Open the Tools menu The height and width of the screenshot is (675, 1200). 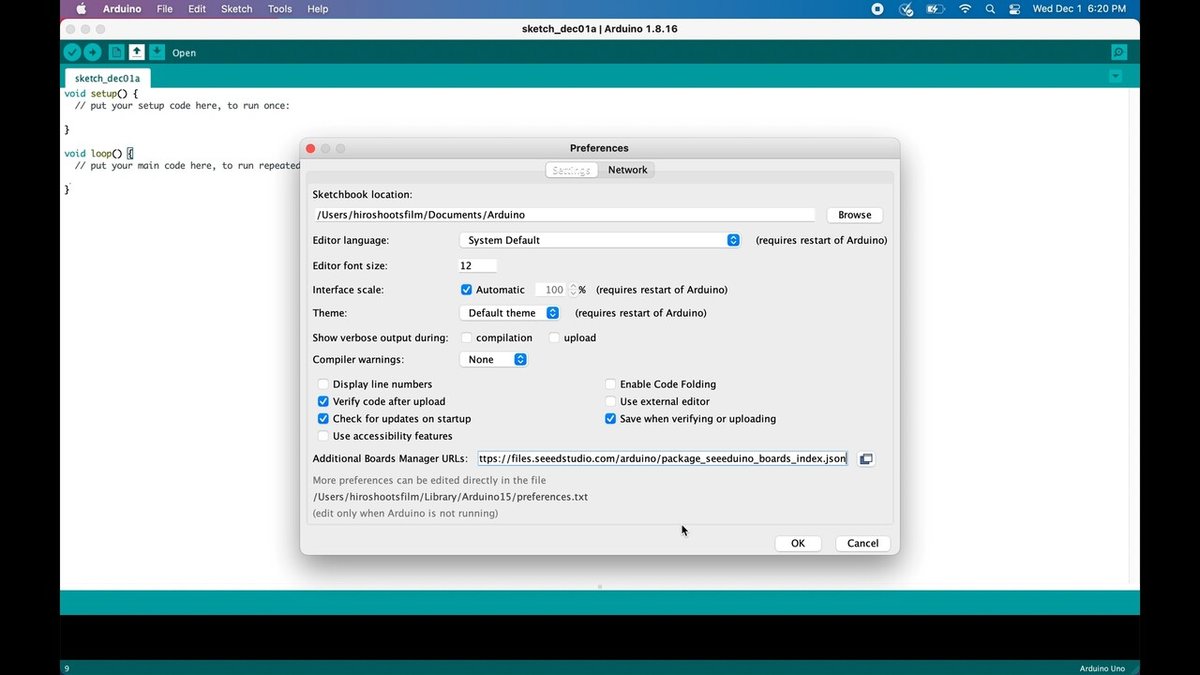coord(280,9)
